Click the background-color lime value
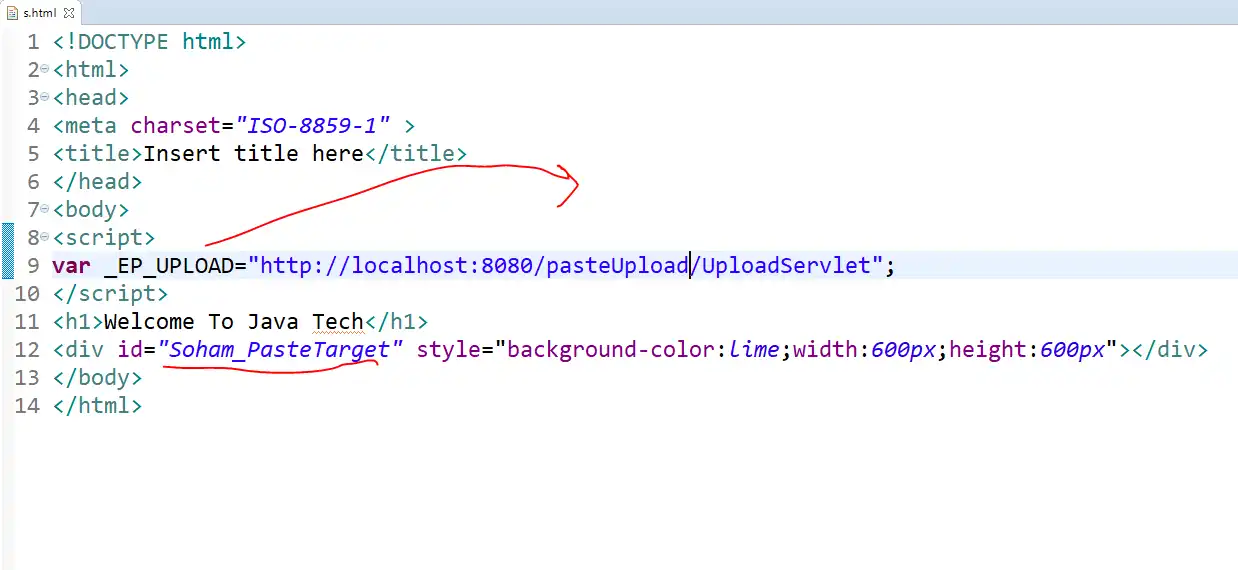Viewport: 1238px width, 570px height. [754, 350]
